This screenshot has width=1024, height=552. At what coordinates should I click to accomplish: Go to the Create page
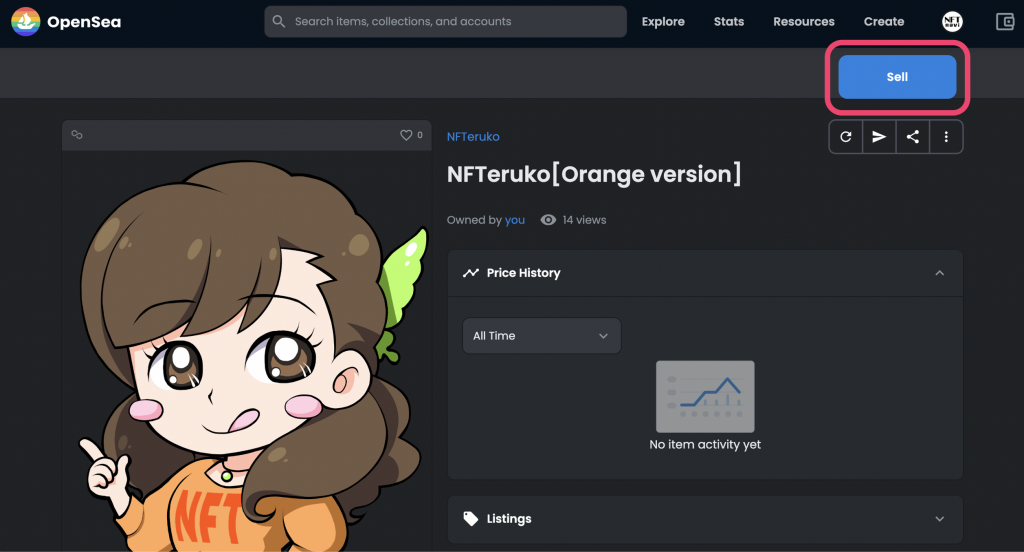[884, 22]
